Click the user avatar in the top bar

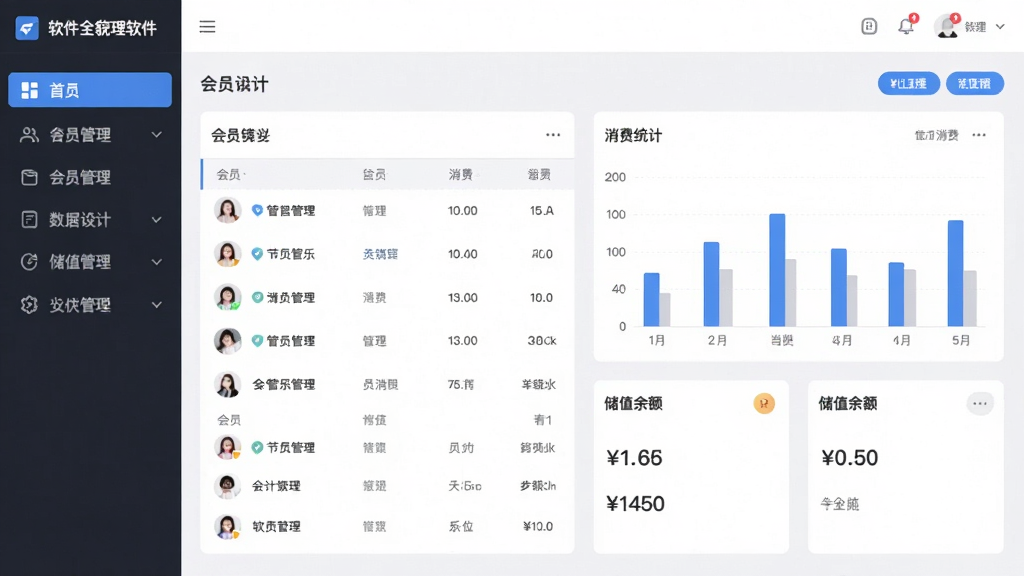click(x=946, y=27)
